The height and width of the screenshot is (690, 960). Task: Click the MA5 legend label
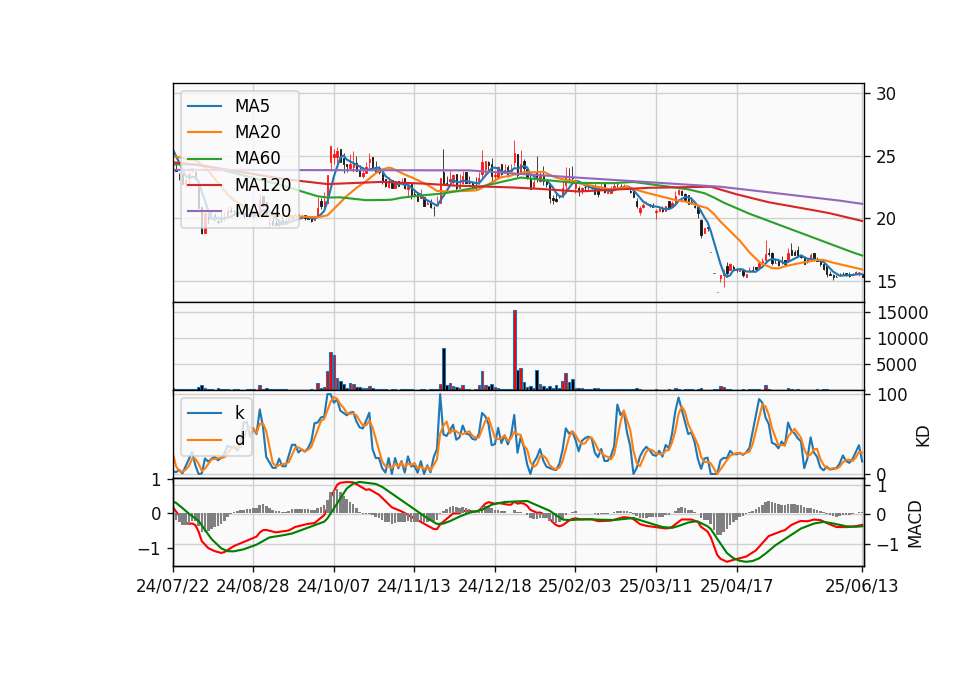252,106
